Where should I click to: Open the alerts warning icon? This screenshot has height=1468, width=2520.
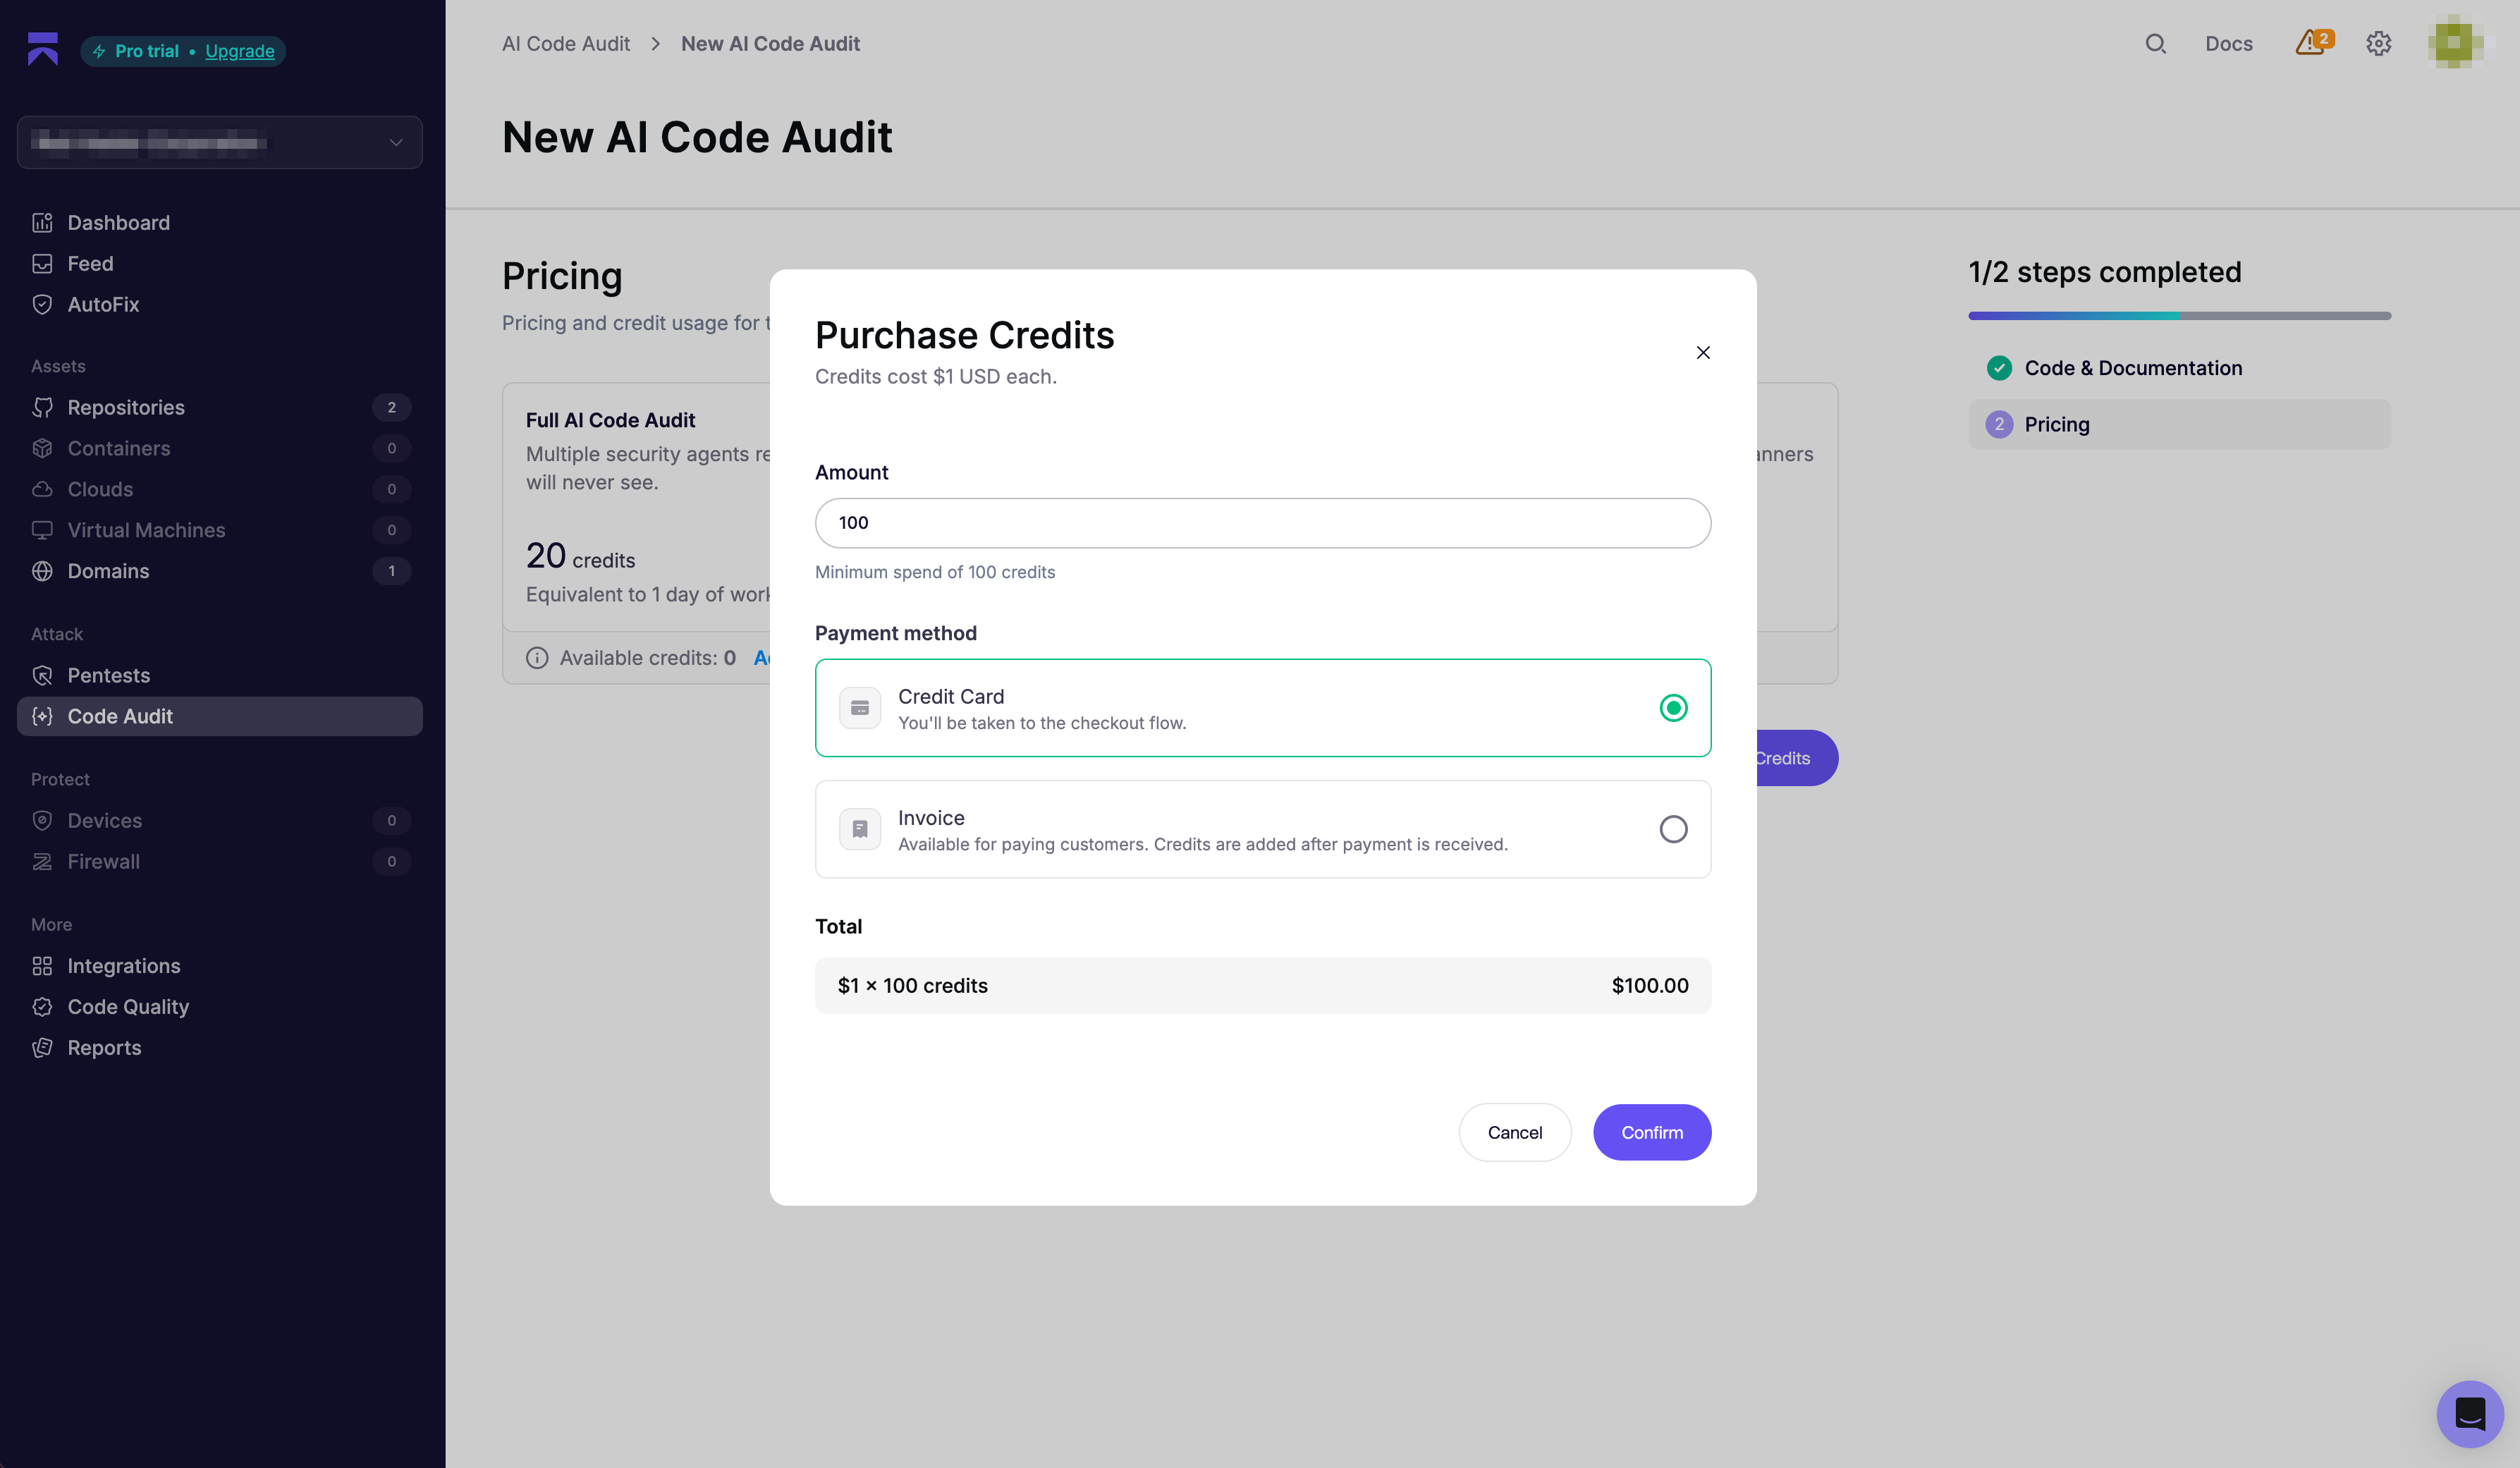(2313, 43)
